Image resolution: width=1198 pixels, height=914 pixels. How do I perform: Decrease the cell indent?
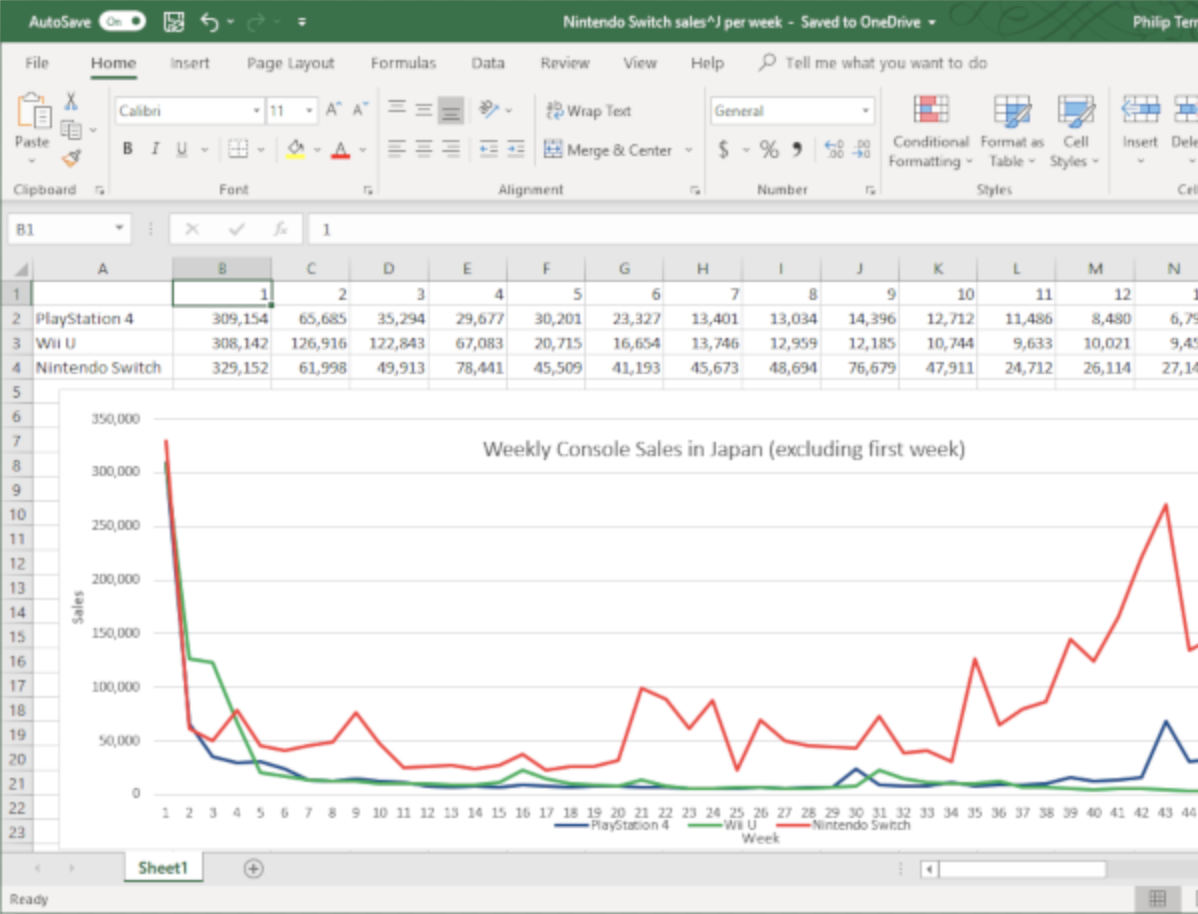(x=488, y=148)
